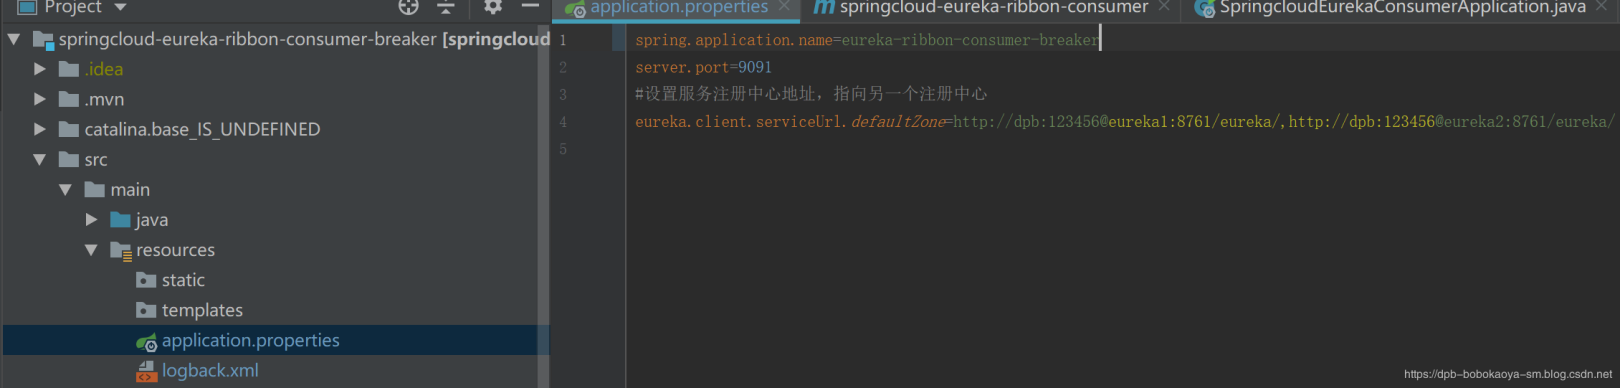The width and height of the screenshot is (1620, 388).
Task: Click the Java class icon on editor tab
Action: [1205, 8]
